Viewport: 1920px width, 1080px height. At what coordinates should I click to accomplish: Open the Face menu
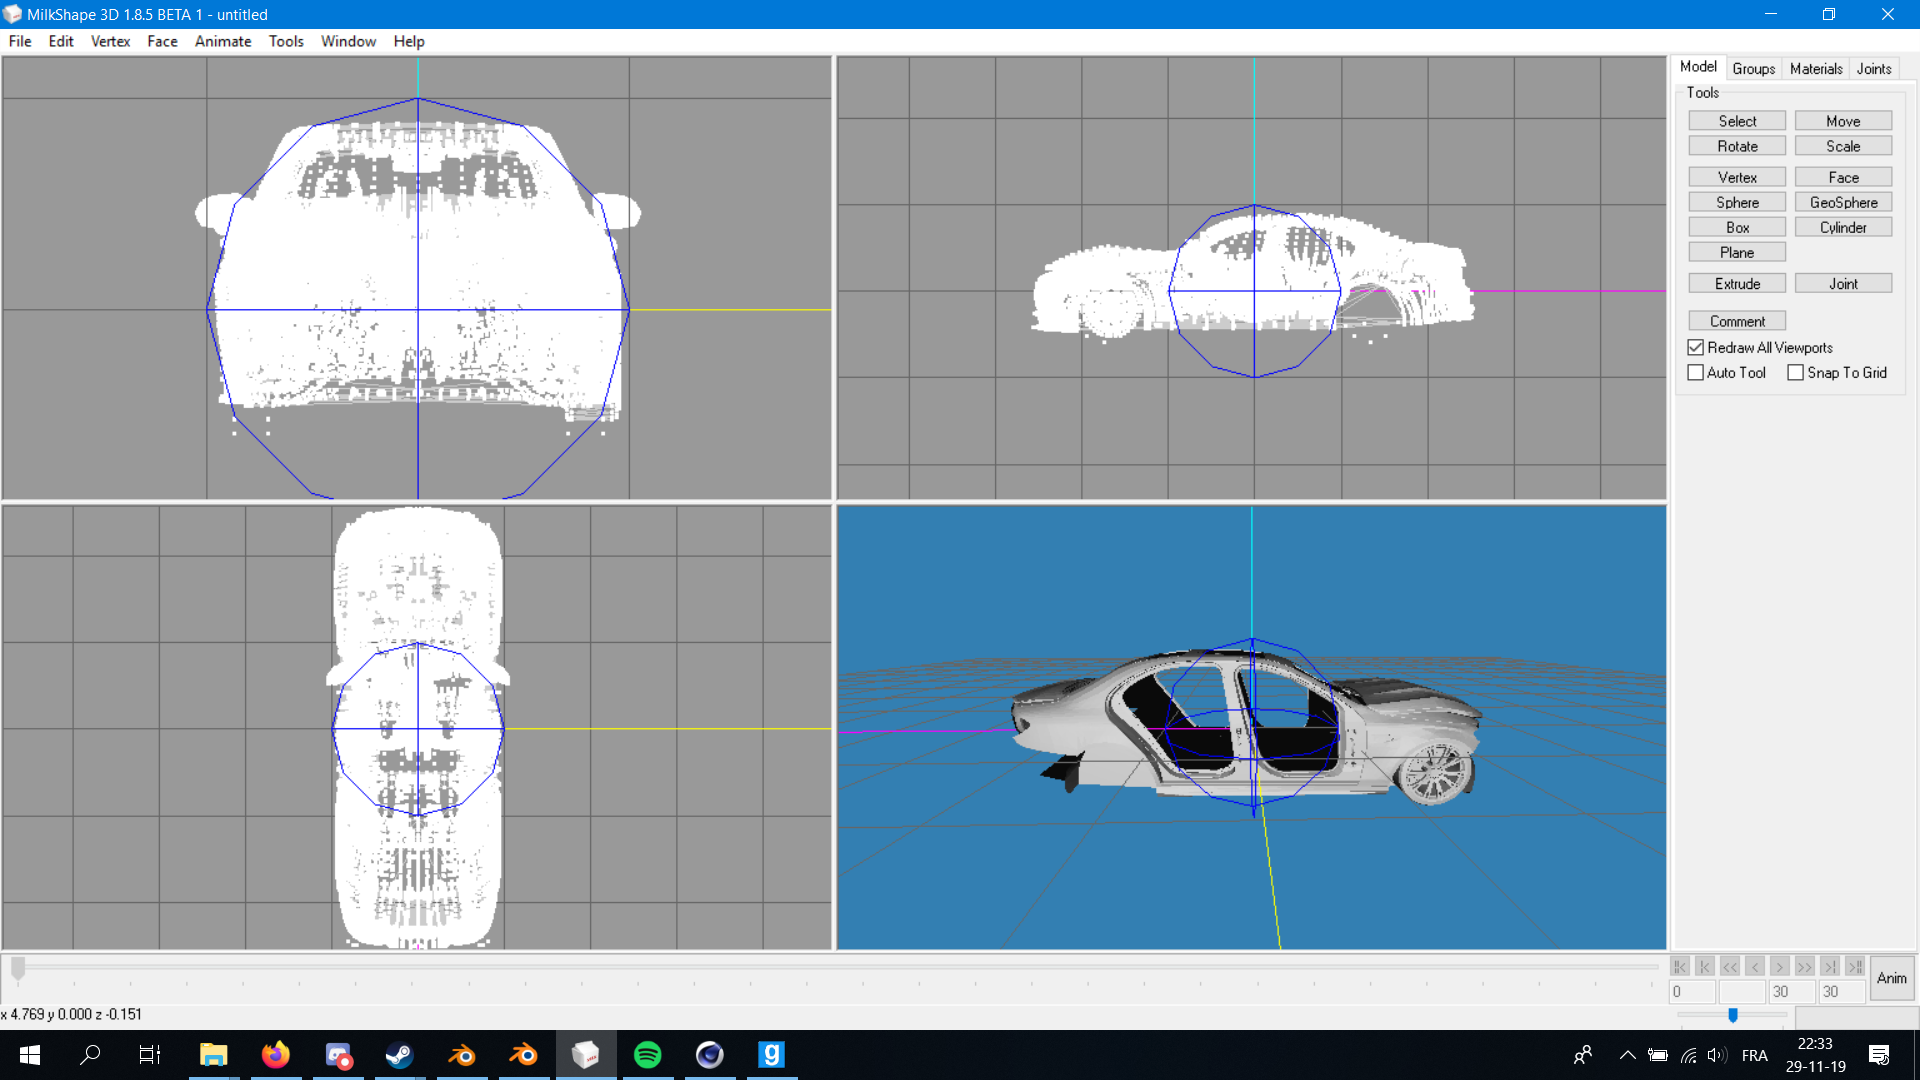162,41
